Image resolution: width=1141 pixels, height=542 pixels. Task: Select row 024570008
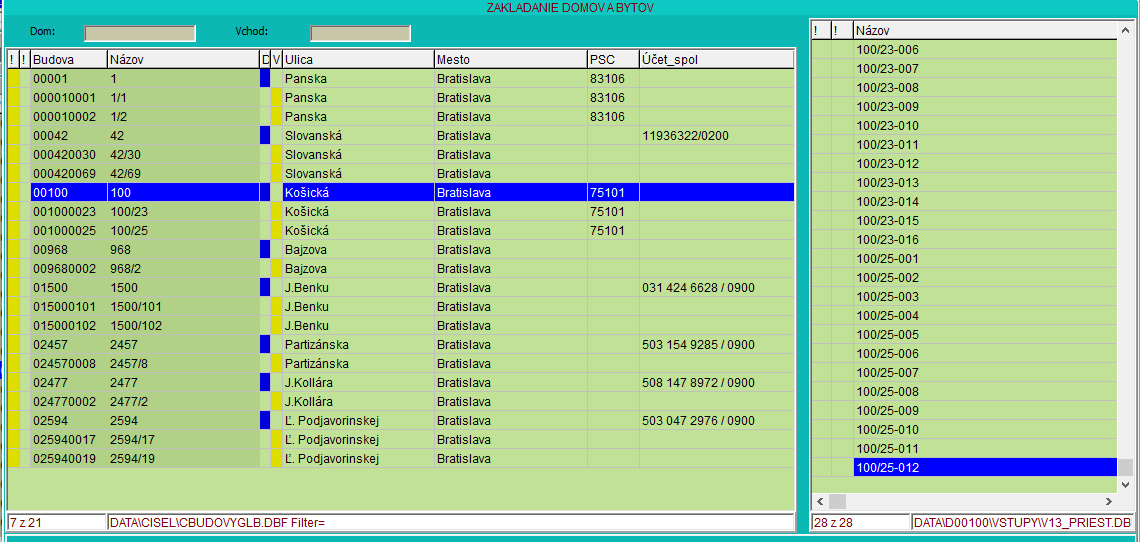pos(400,364)
